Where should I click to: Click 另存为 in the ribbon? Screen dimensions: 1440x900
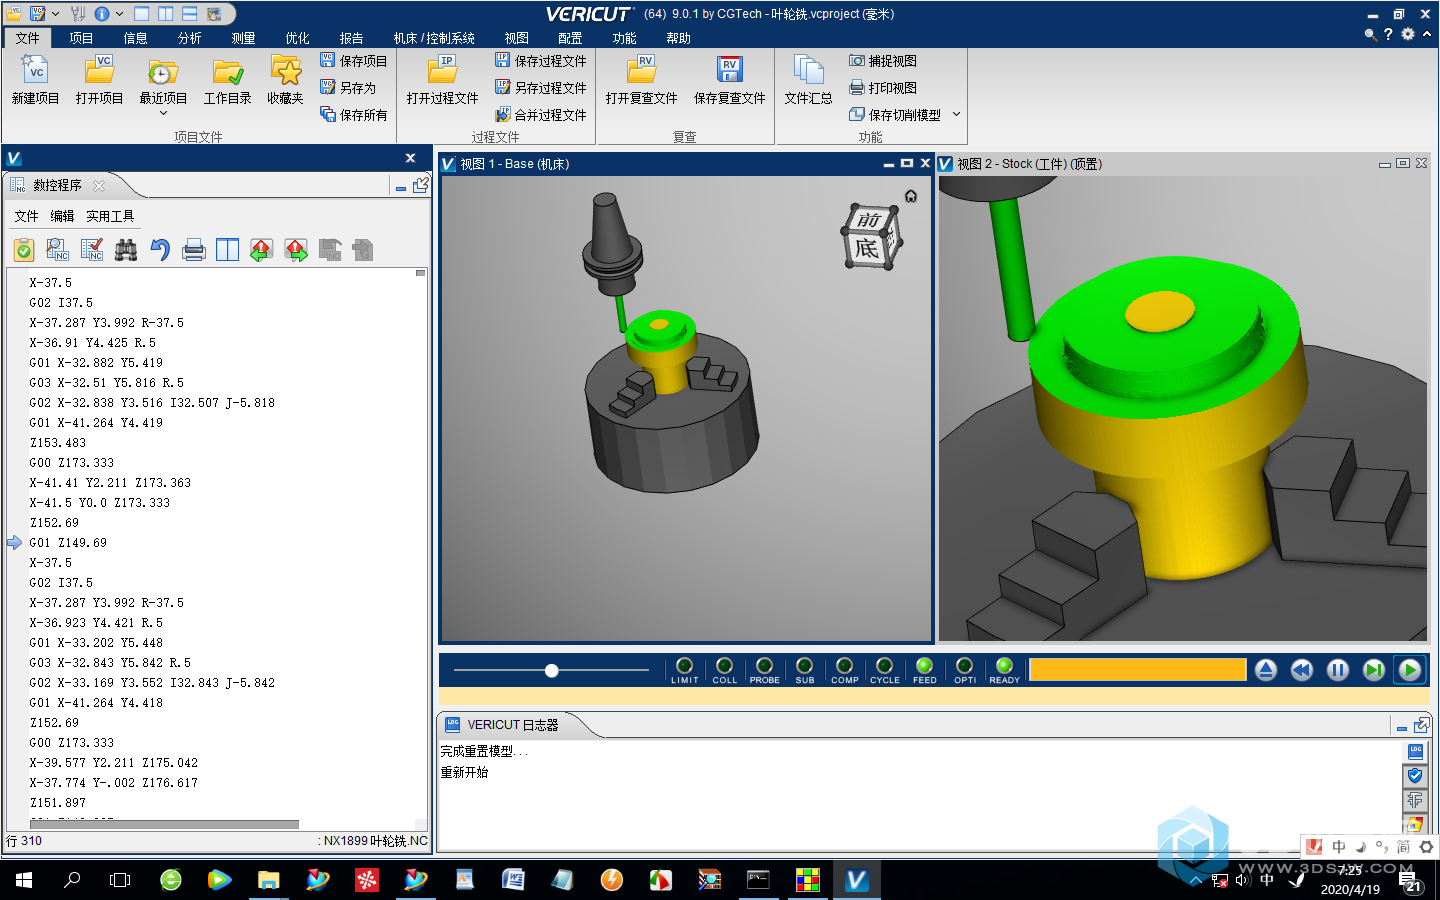[347, 88]
